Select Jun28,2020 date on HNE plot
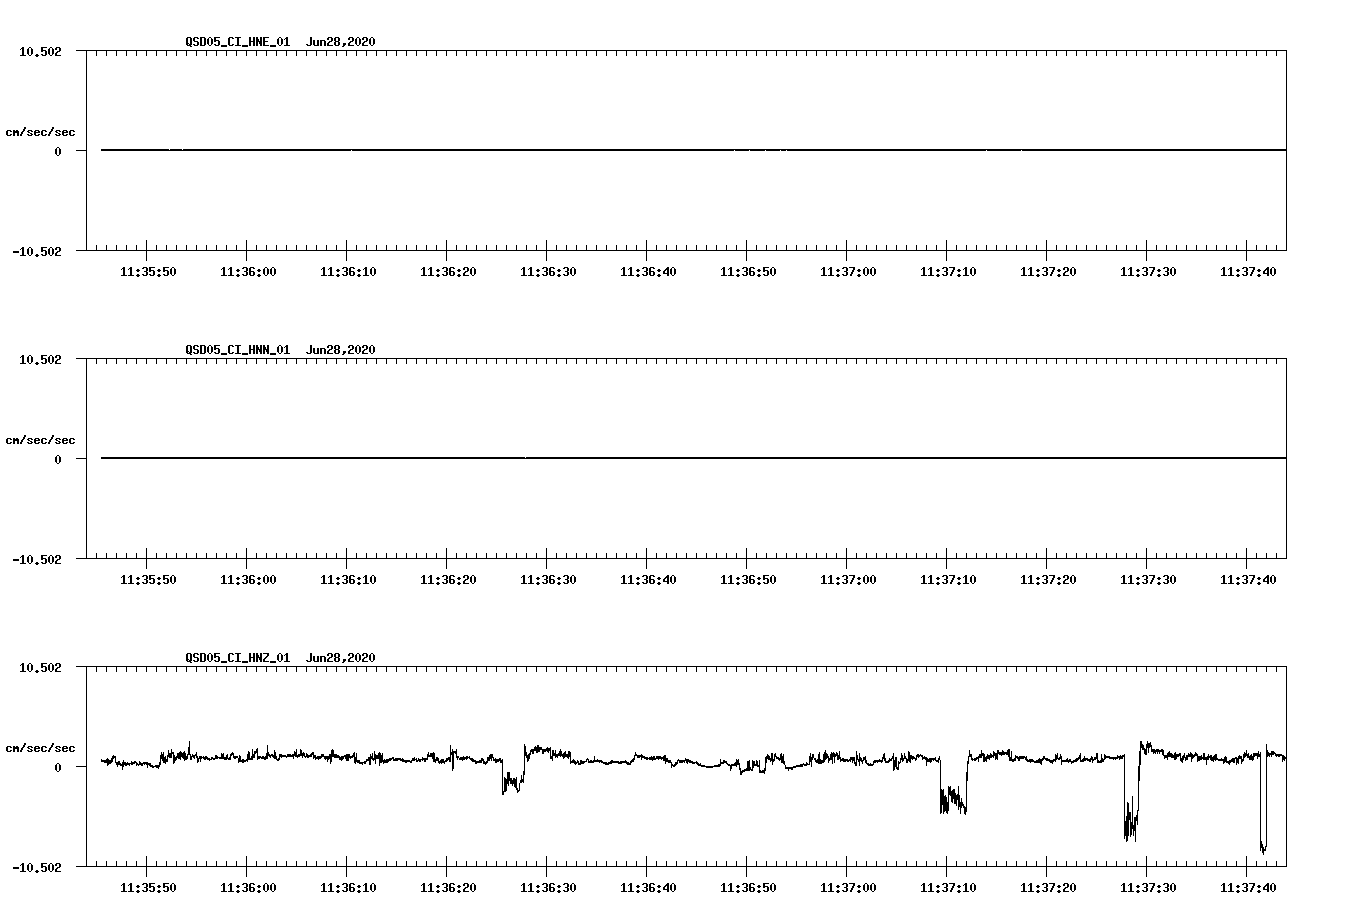The image size is (1358, 924). pyautogui.click(x=341, y=42)
